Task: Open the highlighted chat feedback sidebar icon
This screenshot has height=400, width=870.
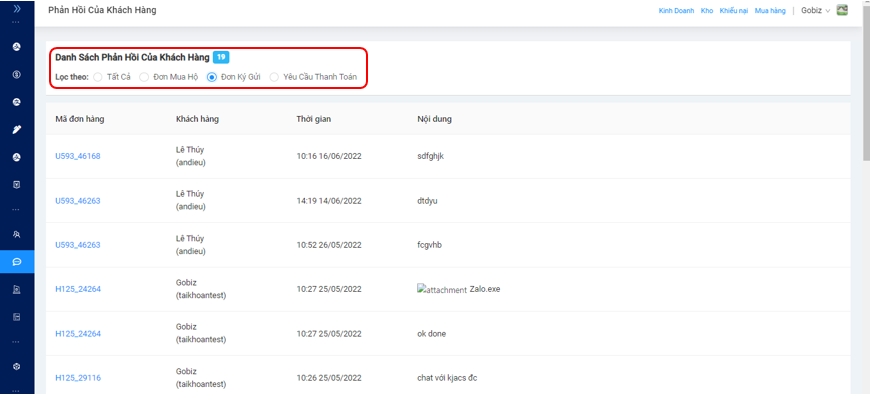Action: point(16,261)
